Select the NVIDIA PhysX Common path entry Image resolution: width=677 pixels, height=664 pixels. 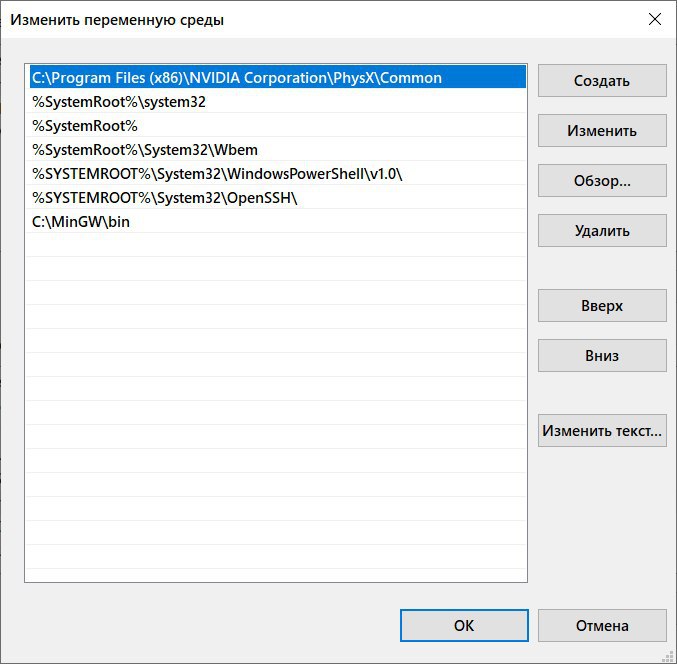click(x=237, y=77)
